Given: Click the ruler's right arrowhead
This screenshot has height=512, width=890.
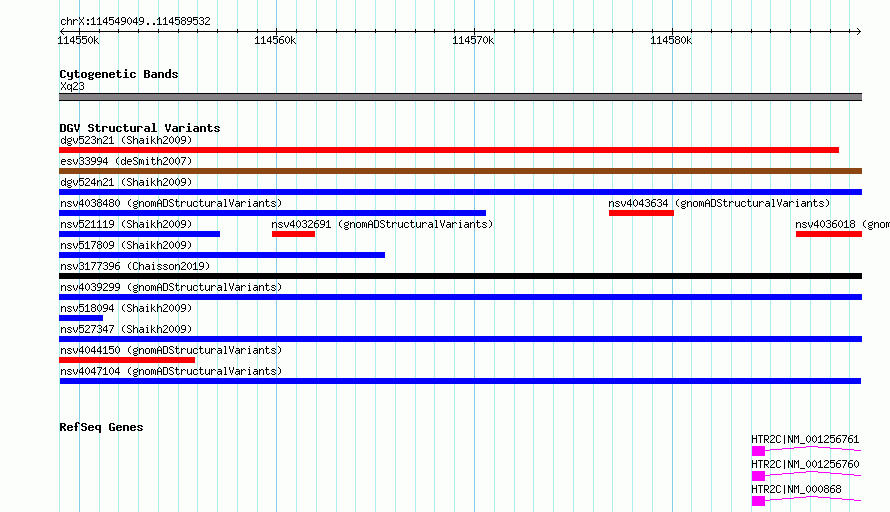Looking at the screenshot, I should click(859, 31).
